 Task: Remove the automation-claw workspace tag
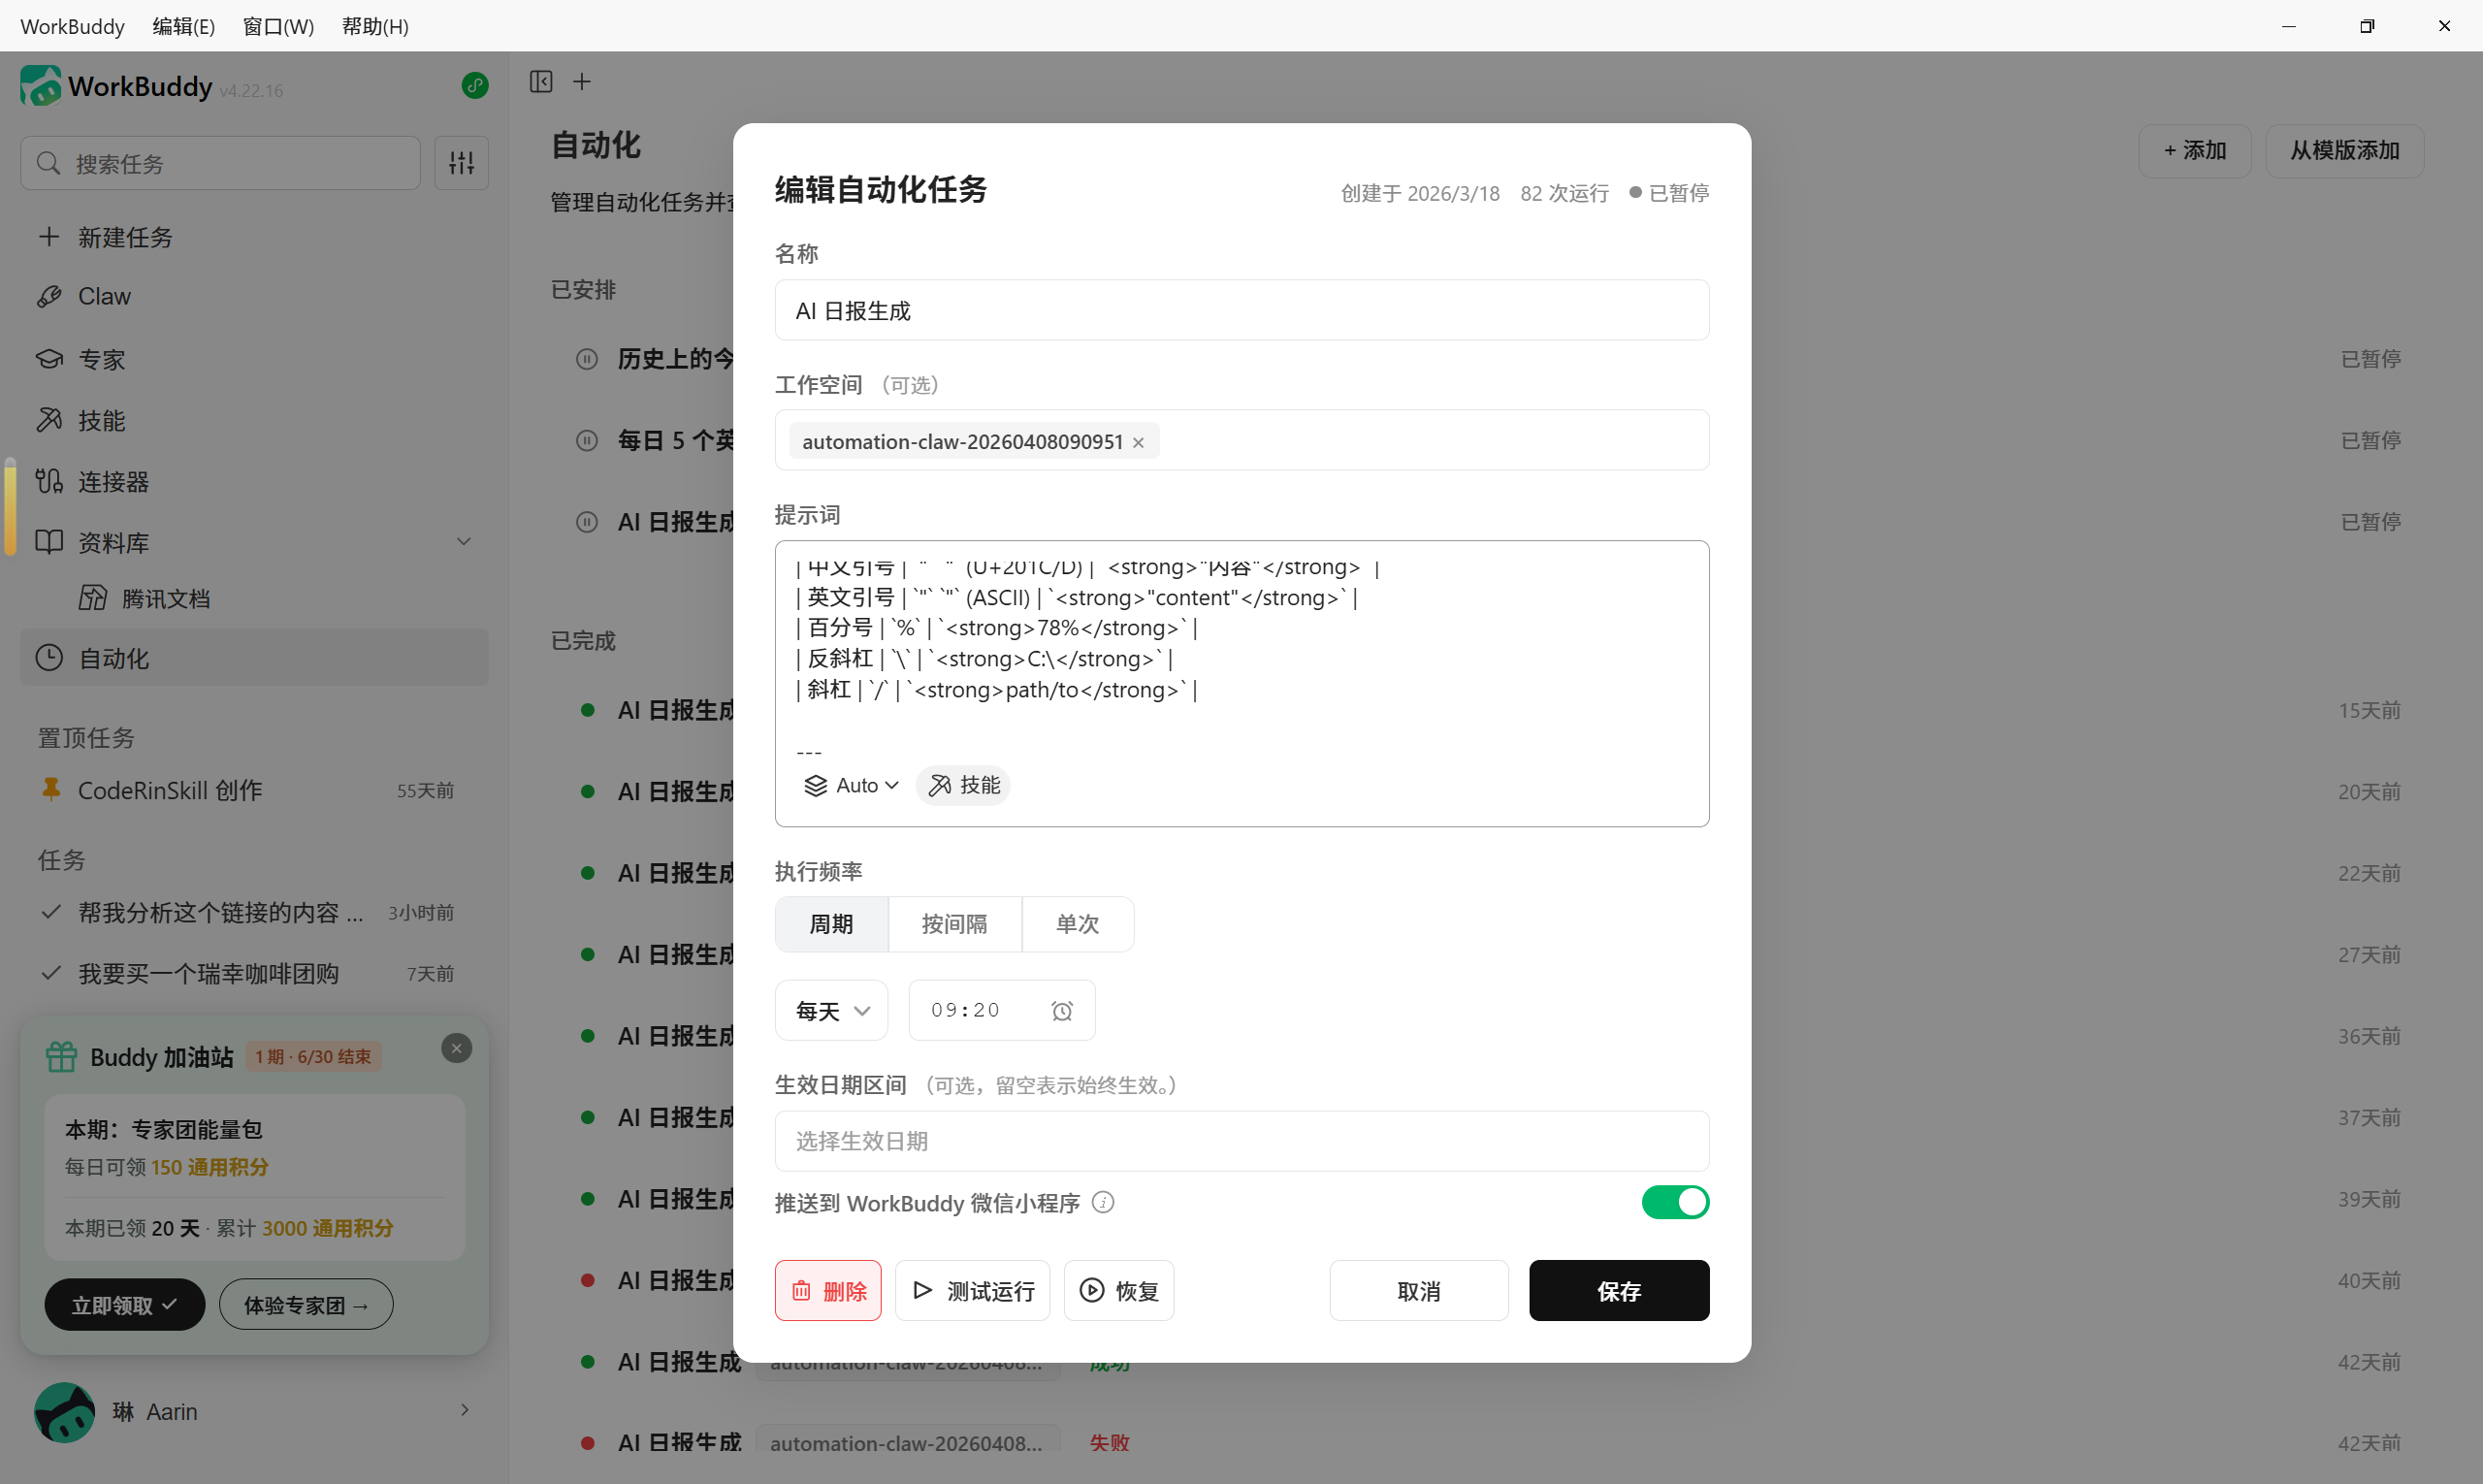pos(1138,442)
